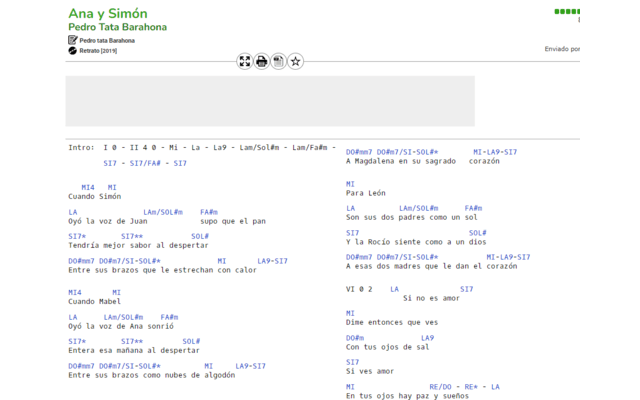The image size is (640, 400).
Task: Show FA#m chord above Ana sonrió
Action: coord(169,317)
